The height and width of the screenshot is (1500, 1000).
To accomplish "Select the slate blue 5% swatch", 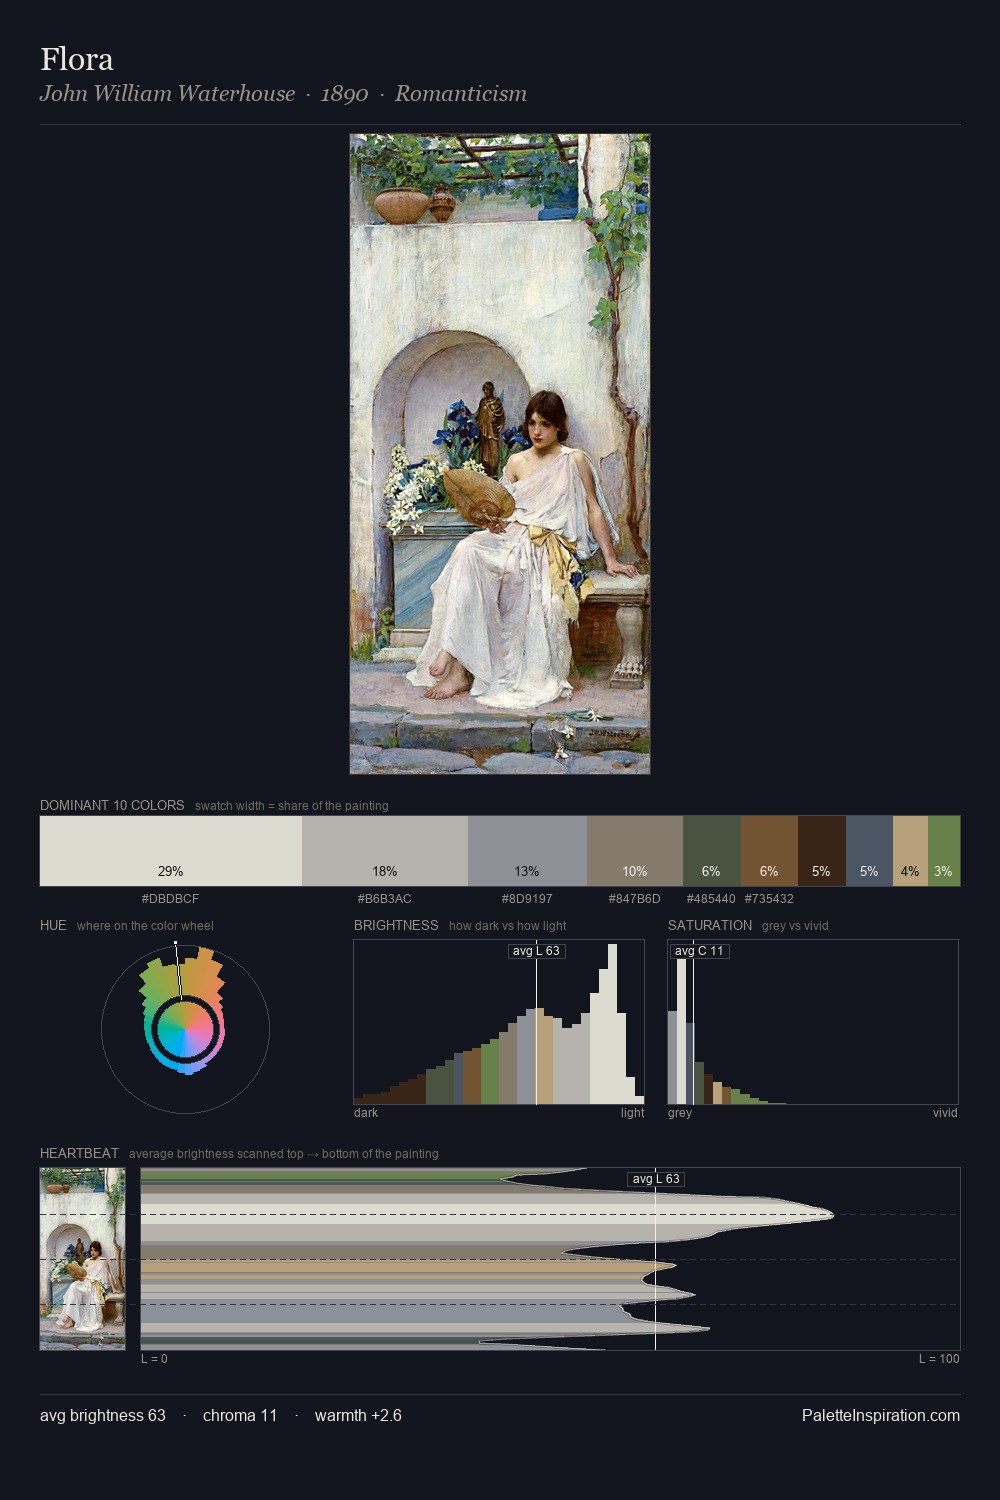I will click(869, 850).
